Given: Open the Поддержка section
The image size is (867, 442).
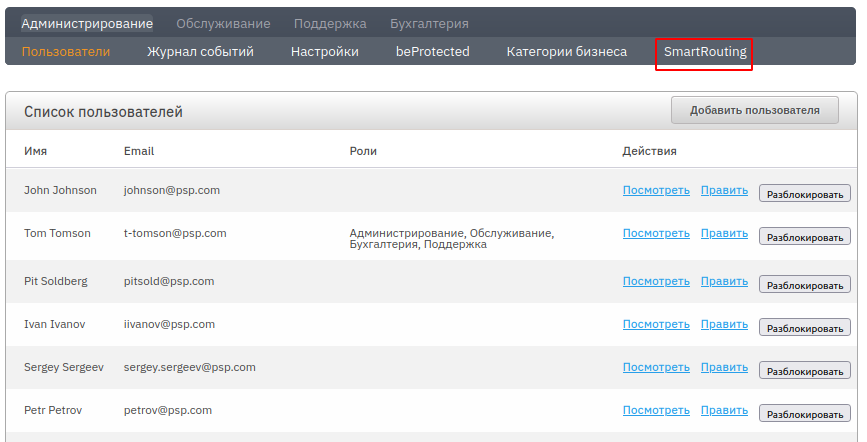Looking at the screenshot, I should click(330, 23).
